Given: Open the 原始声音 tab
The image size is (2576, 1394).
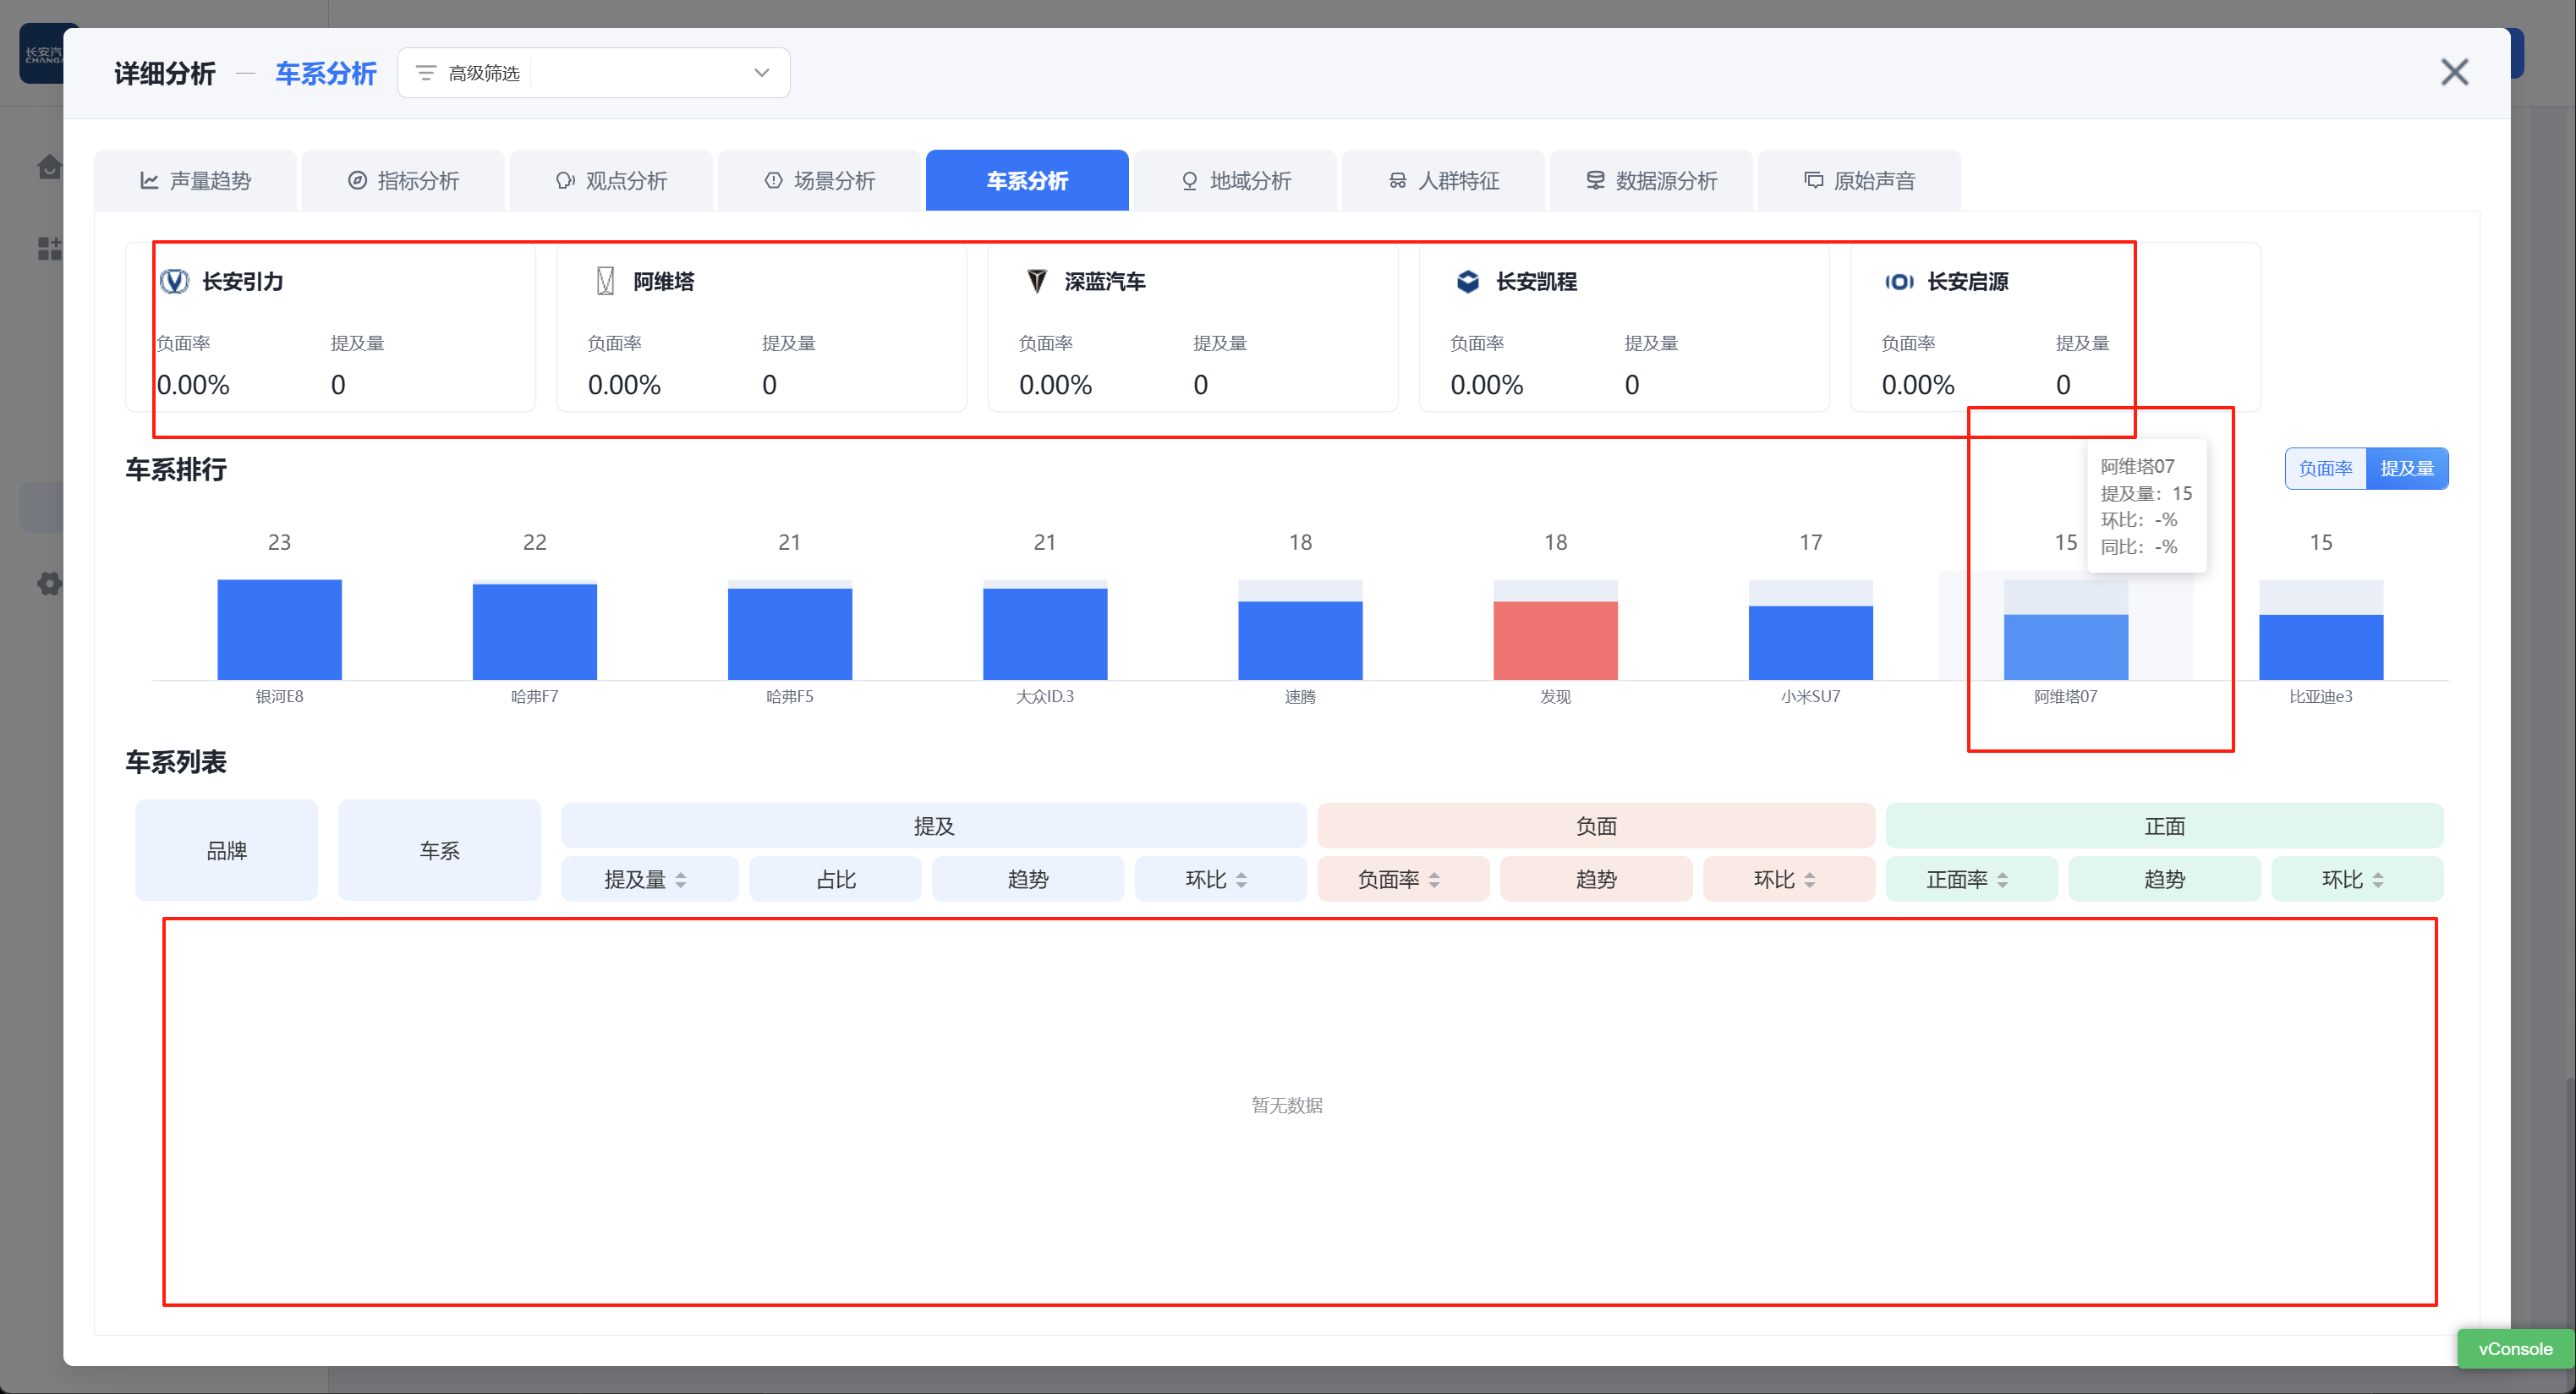Looking at the screenshot, I should (x=1859, y=181).
